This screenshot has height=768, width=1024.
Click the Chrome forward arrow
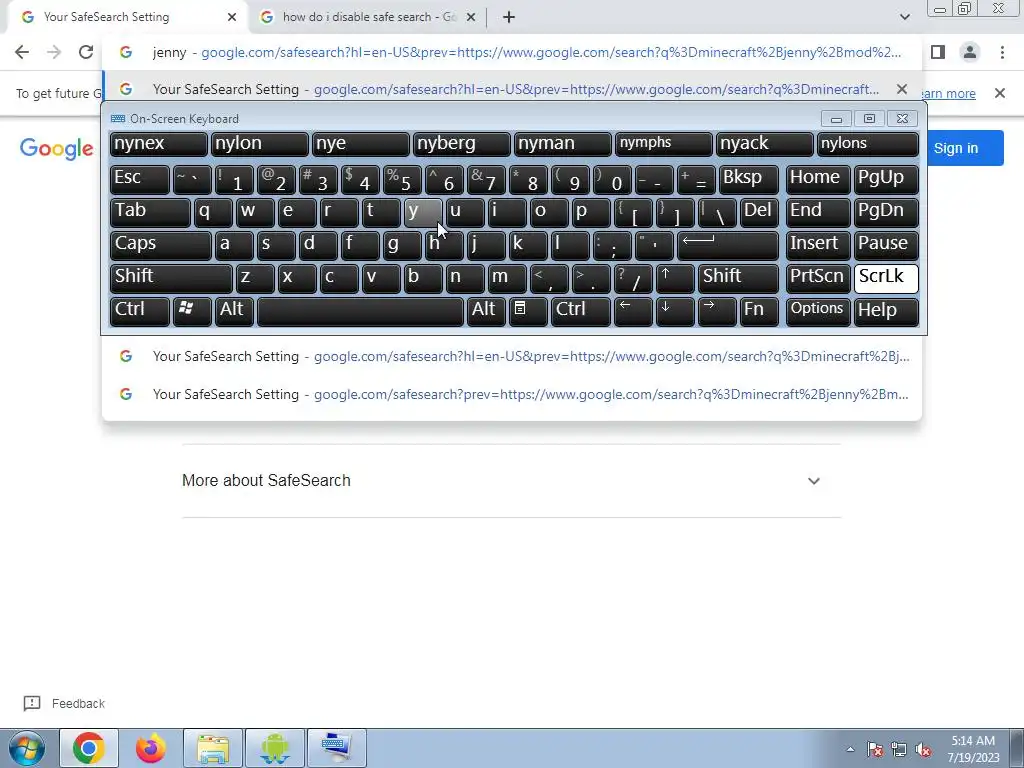coord(54,52)
